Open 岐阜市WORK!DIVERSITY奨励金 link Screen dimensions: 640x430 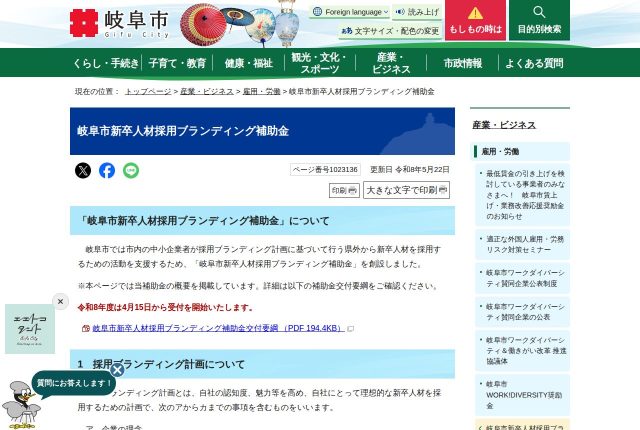[x=523, y=395]
